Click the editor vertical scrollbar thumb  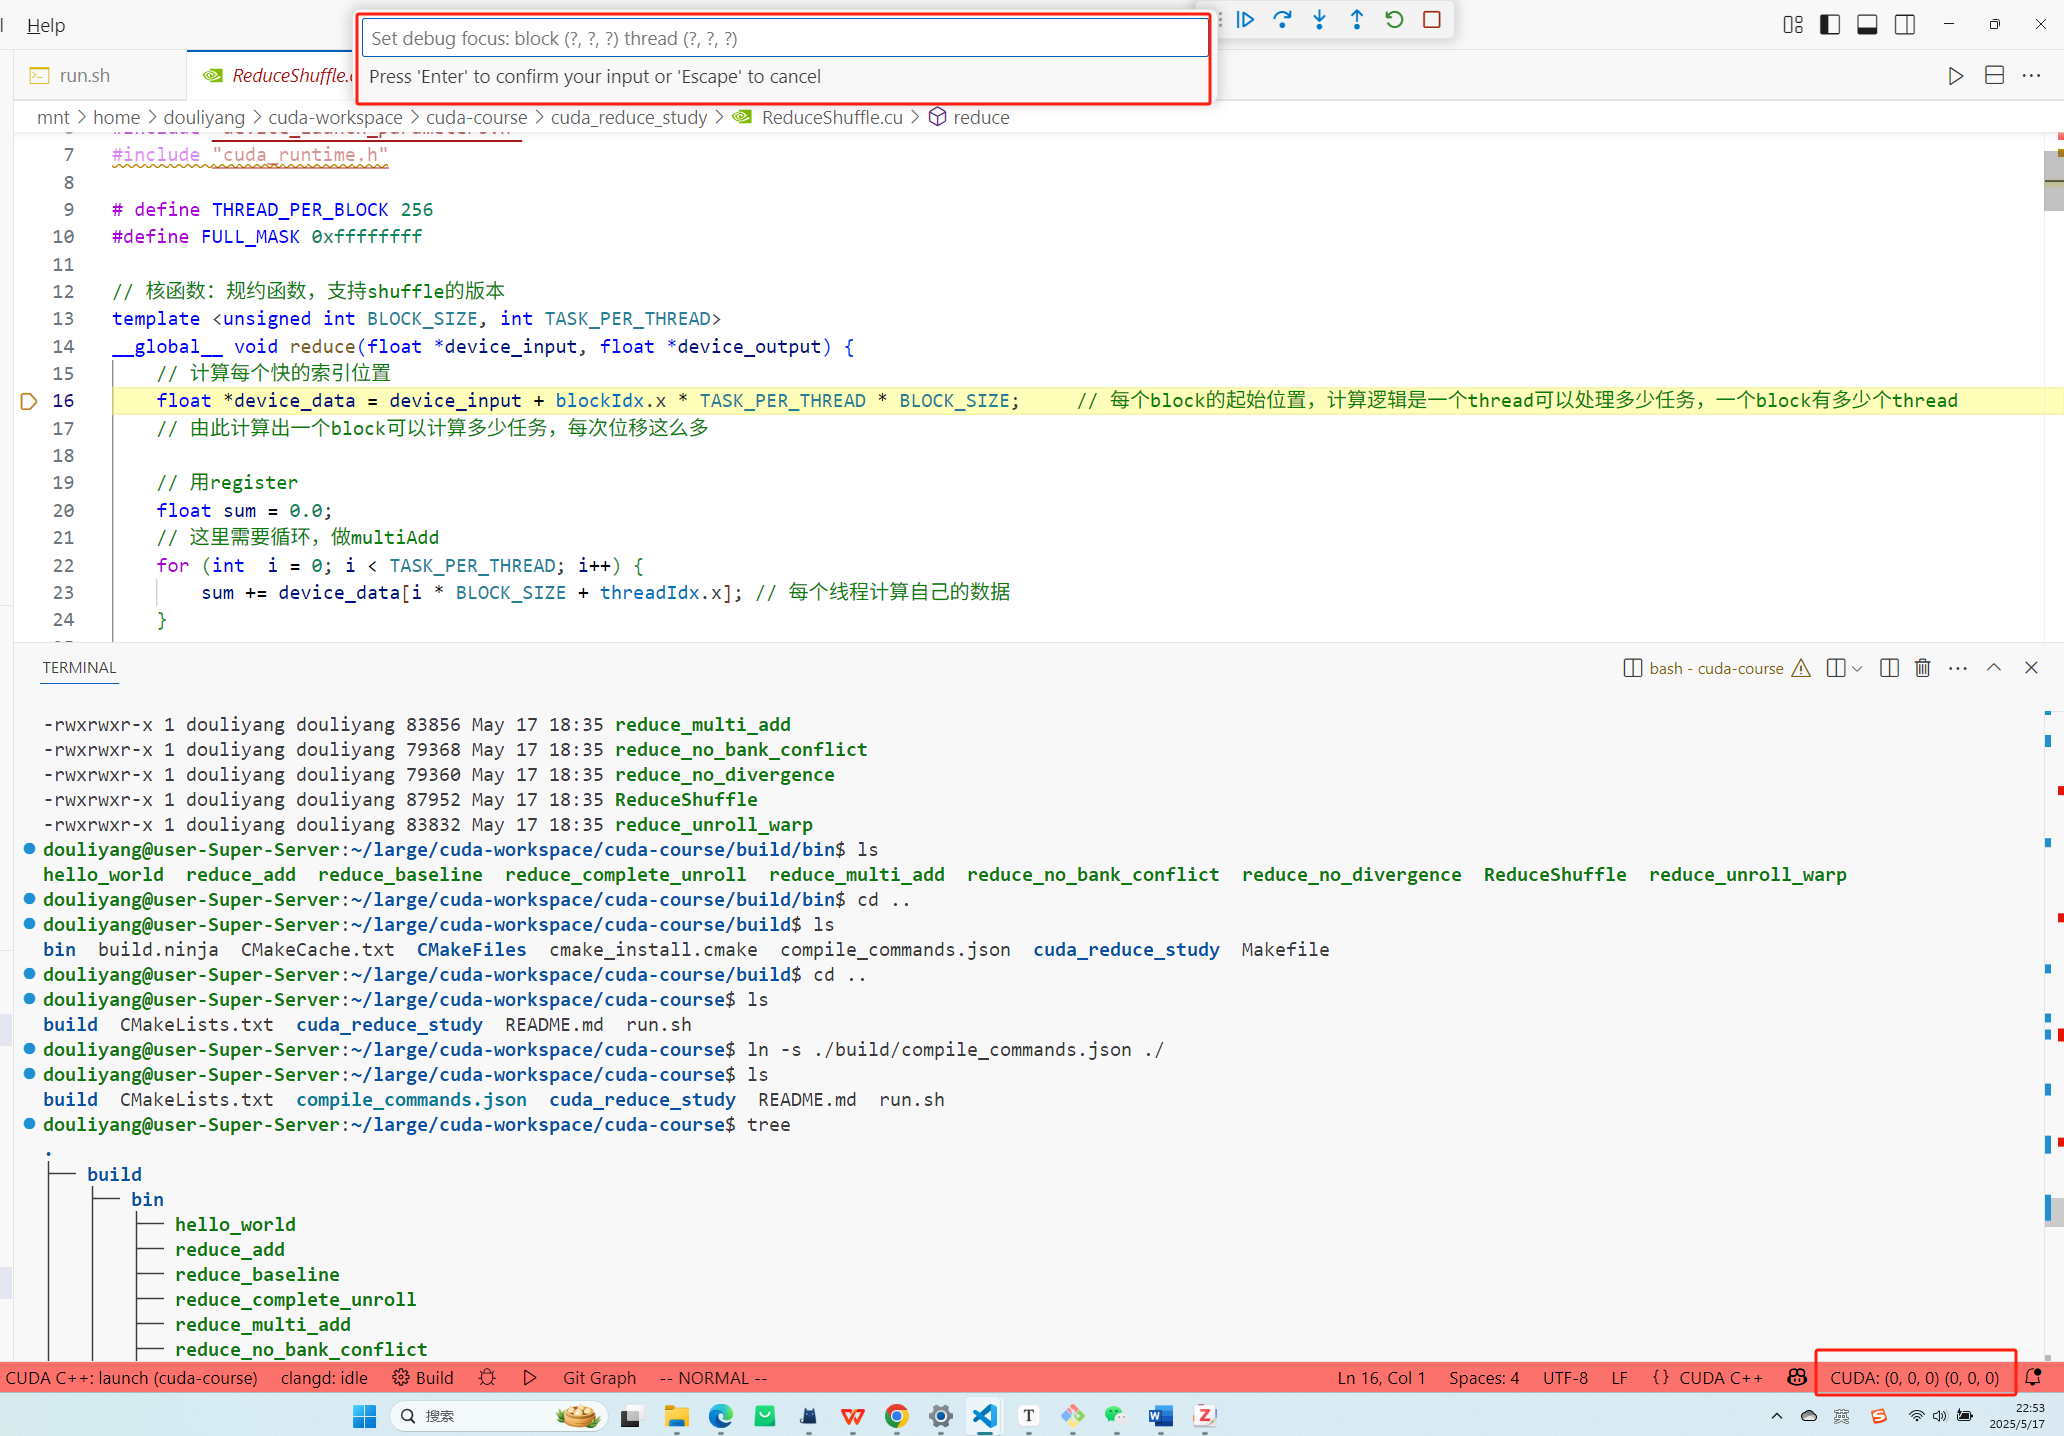[x=2053, y=180]
